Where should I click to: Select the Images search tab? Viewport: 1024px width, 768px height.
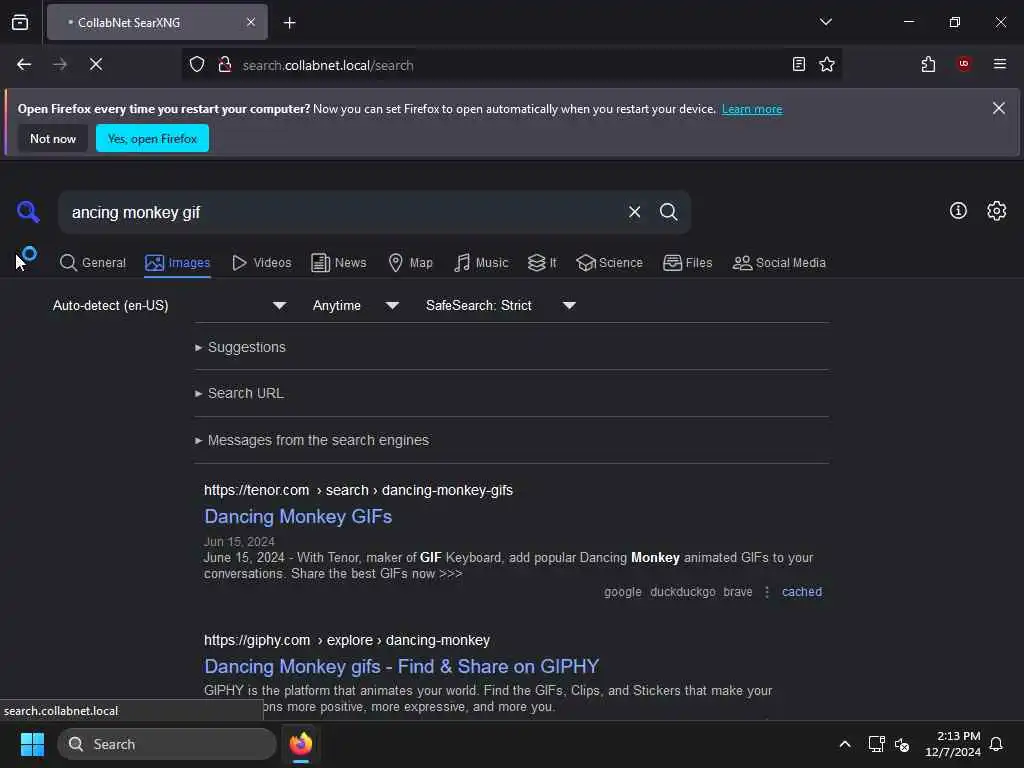[x=177, y=263]
